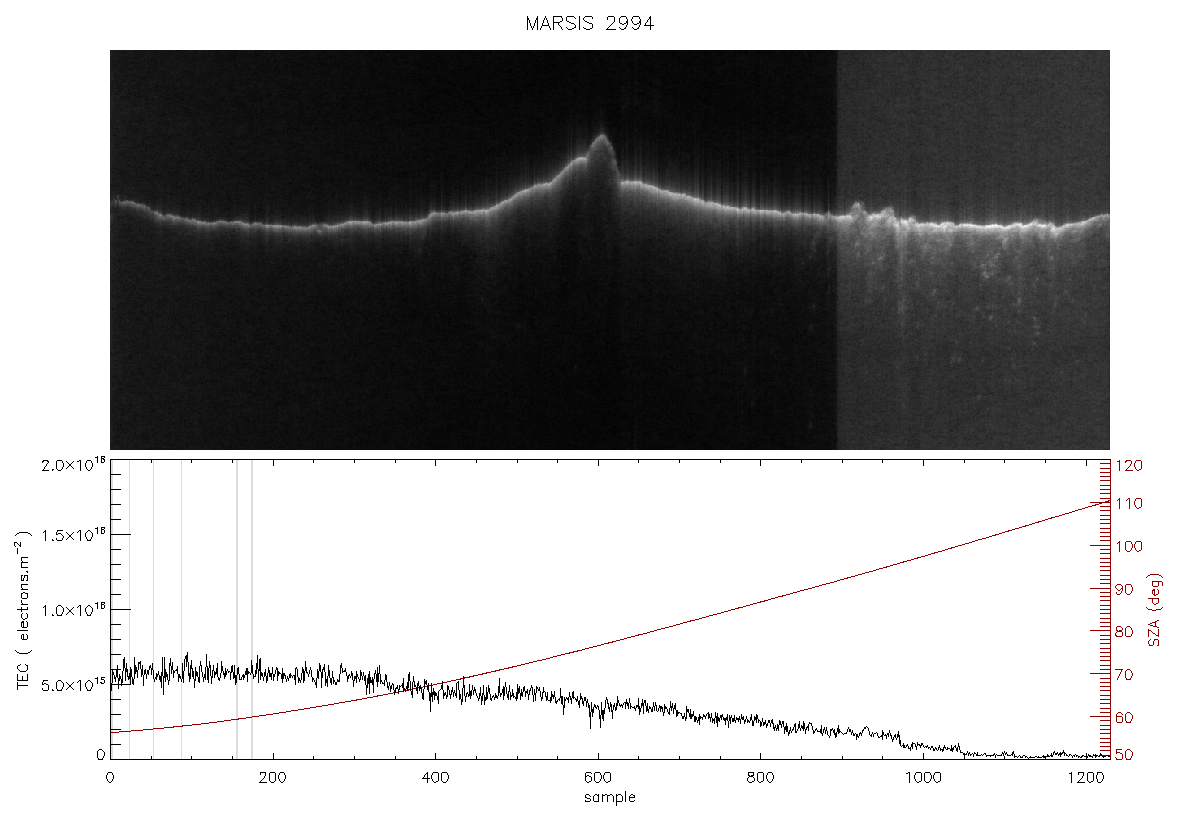Image resolution: width=1180 pixels, height=830 pixels.
Task: Click the 600 tick label on the sample axis
Action: [x=598, y=777]
